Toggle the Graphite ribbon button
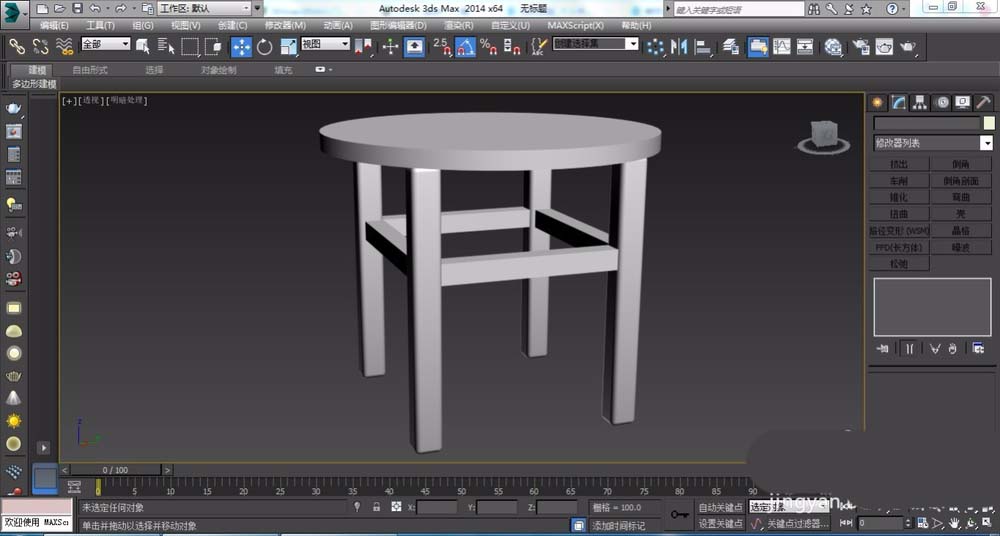The image size is (1000, 536). coord(758,47)
